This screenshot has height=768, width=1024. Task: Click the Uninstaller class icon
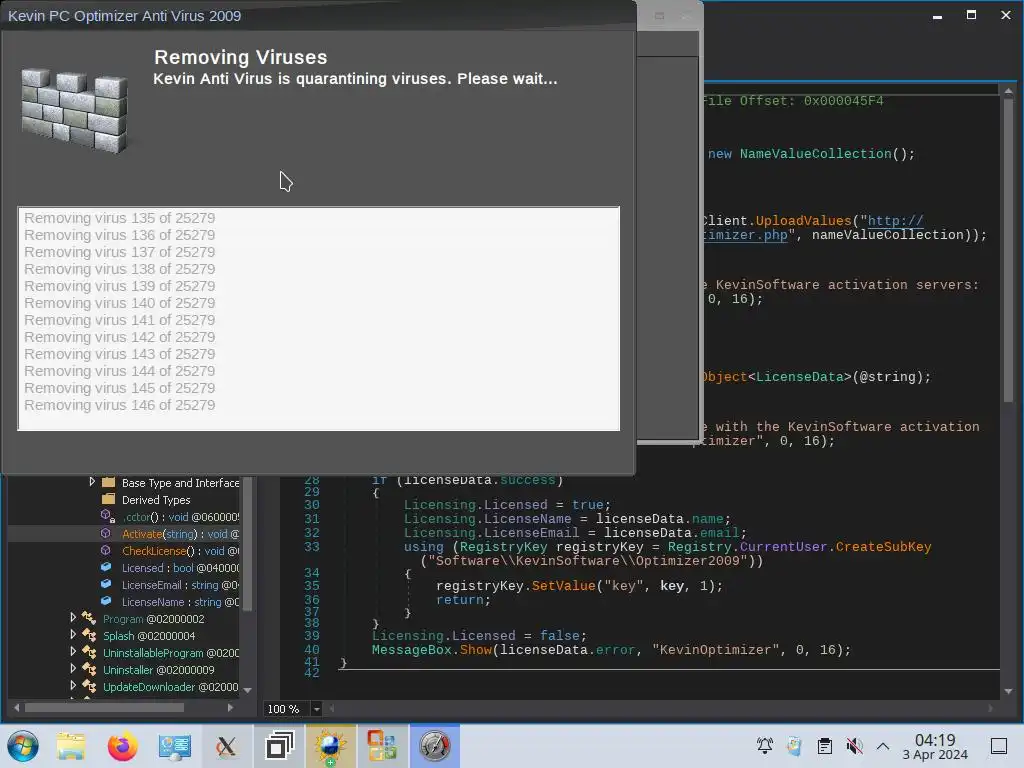(x=89, y=669)
